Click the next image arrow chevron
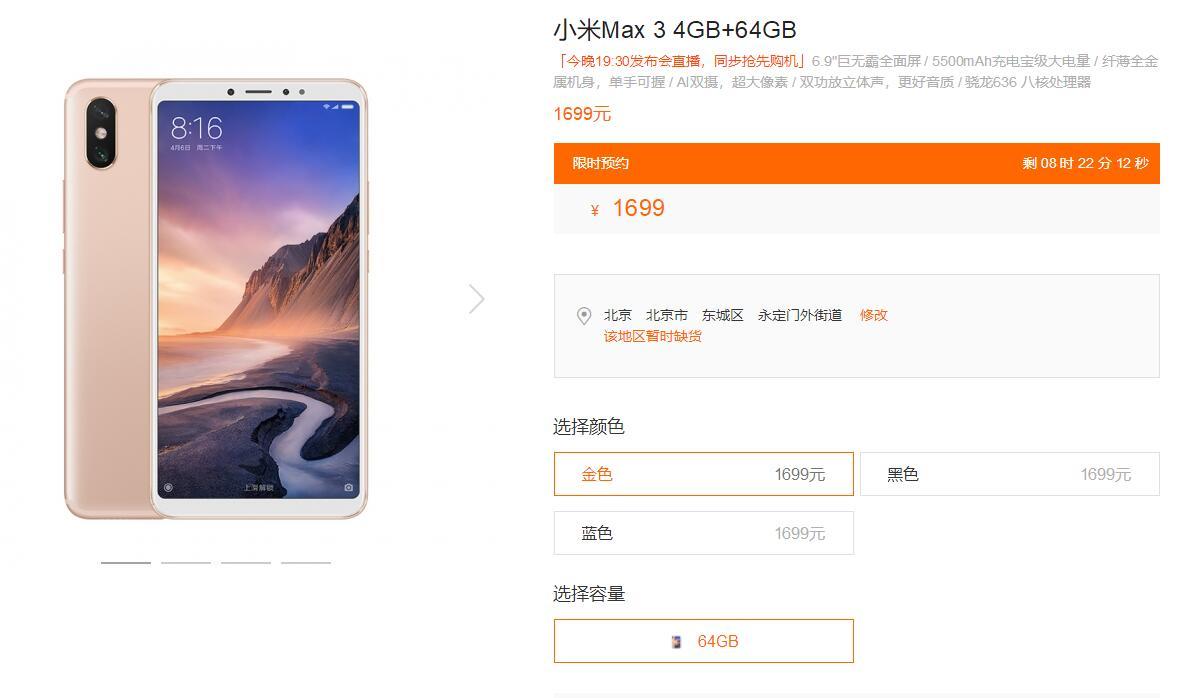1192x698 pixels. coord(477,299)
